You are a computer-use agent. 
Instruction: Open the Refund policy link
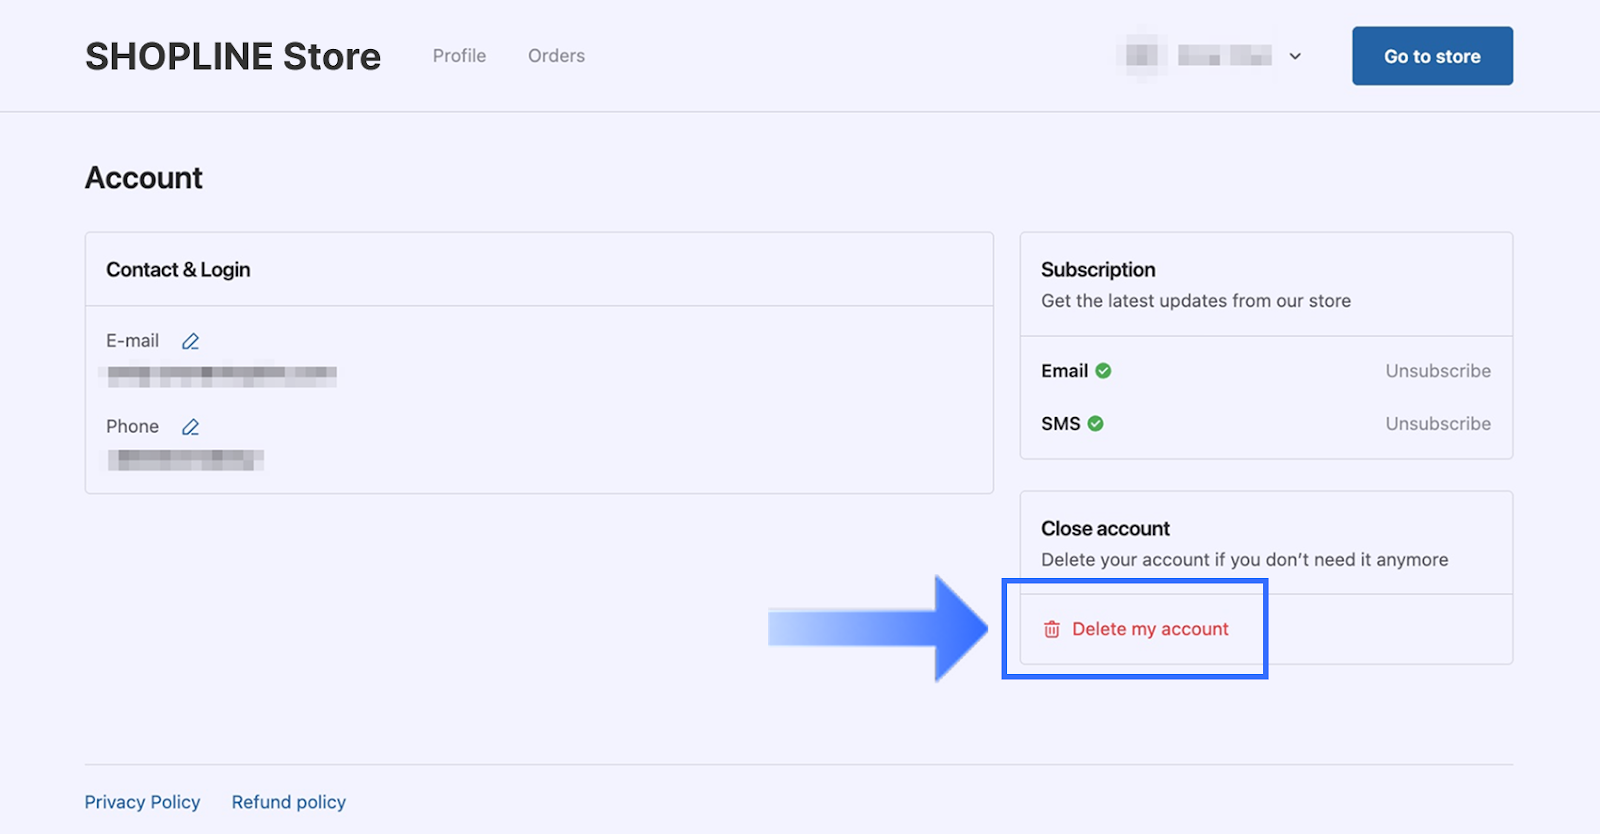(x=289, y=802)
